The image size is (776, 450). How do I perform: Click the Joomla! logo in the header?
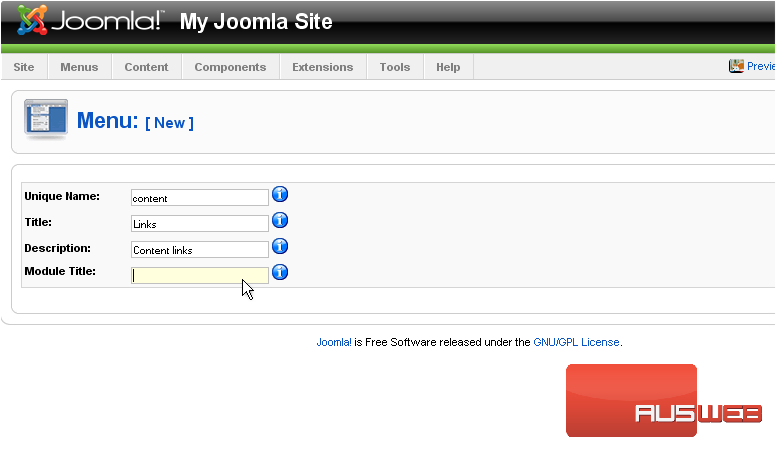[90, 21]
